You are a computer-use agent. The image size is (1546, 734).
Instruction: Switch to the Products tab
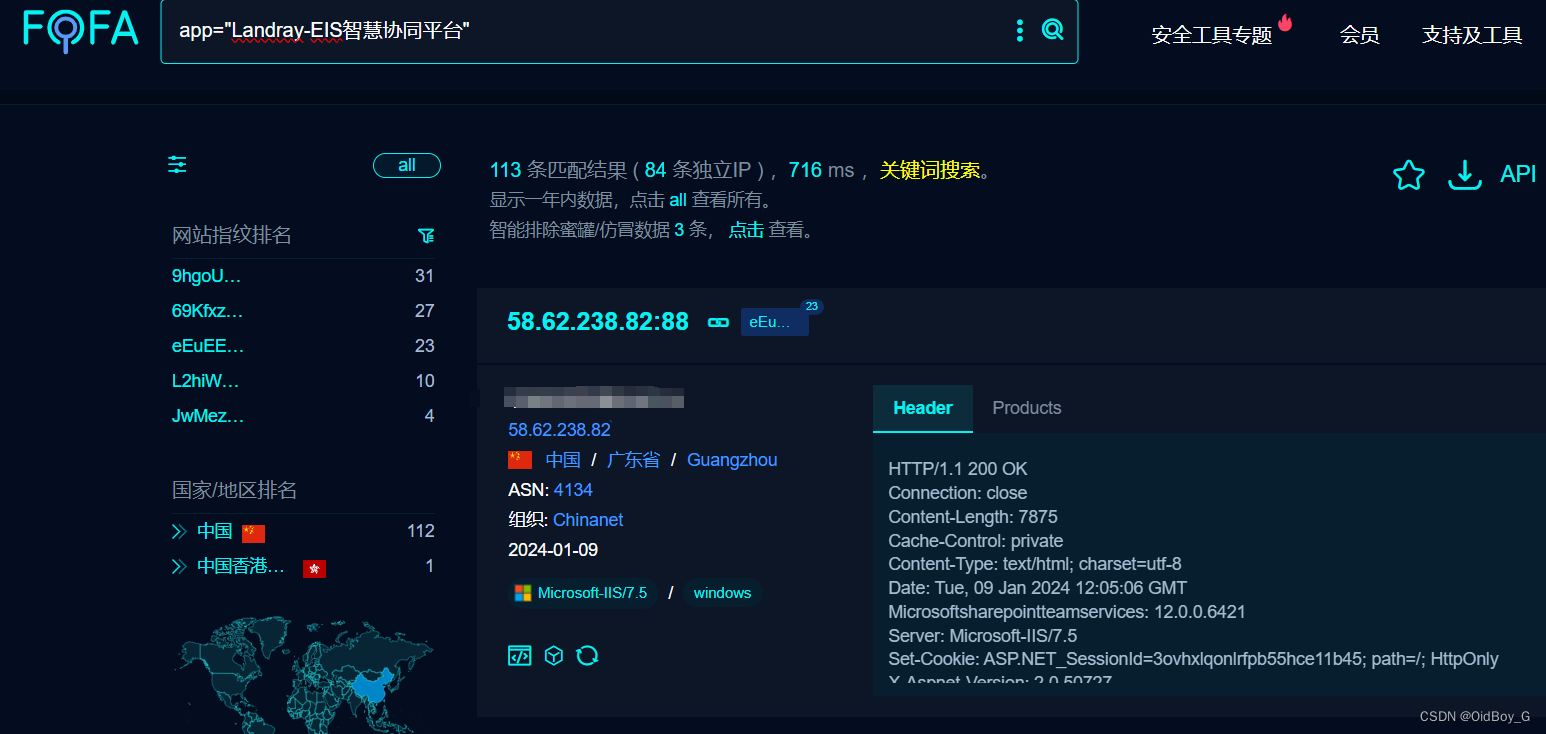(1026, 408)
